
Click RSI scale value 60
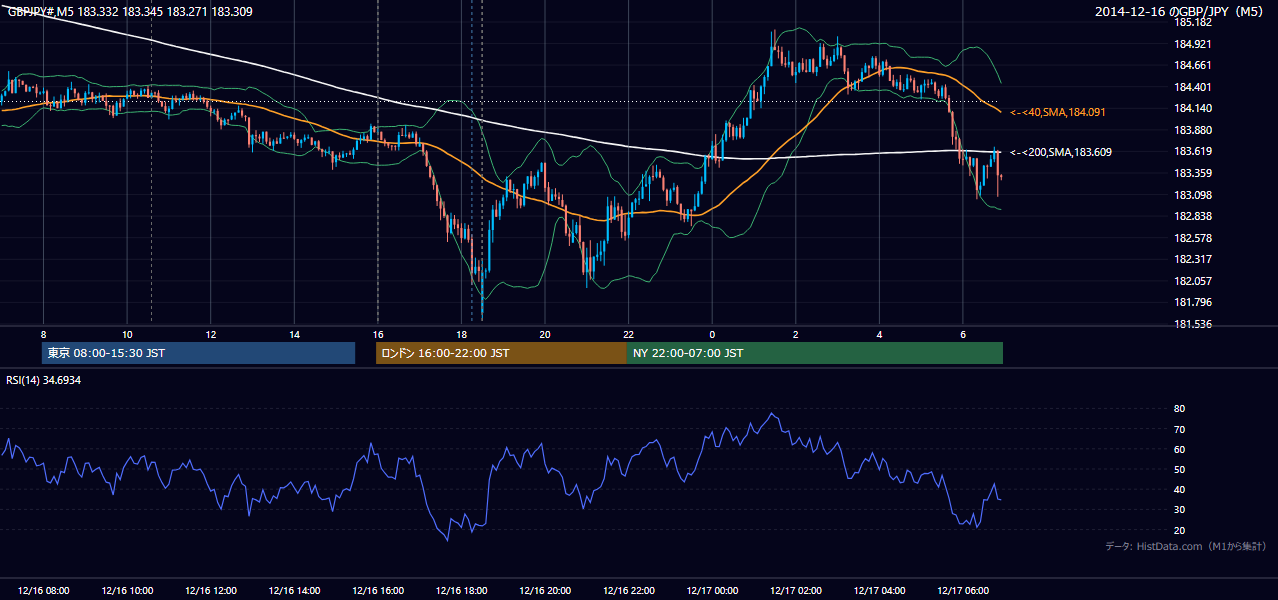(1179, 449)
